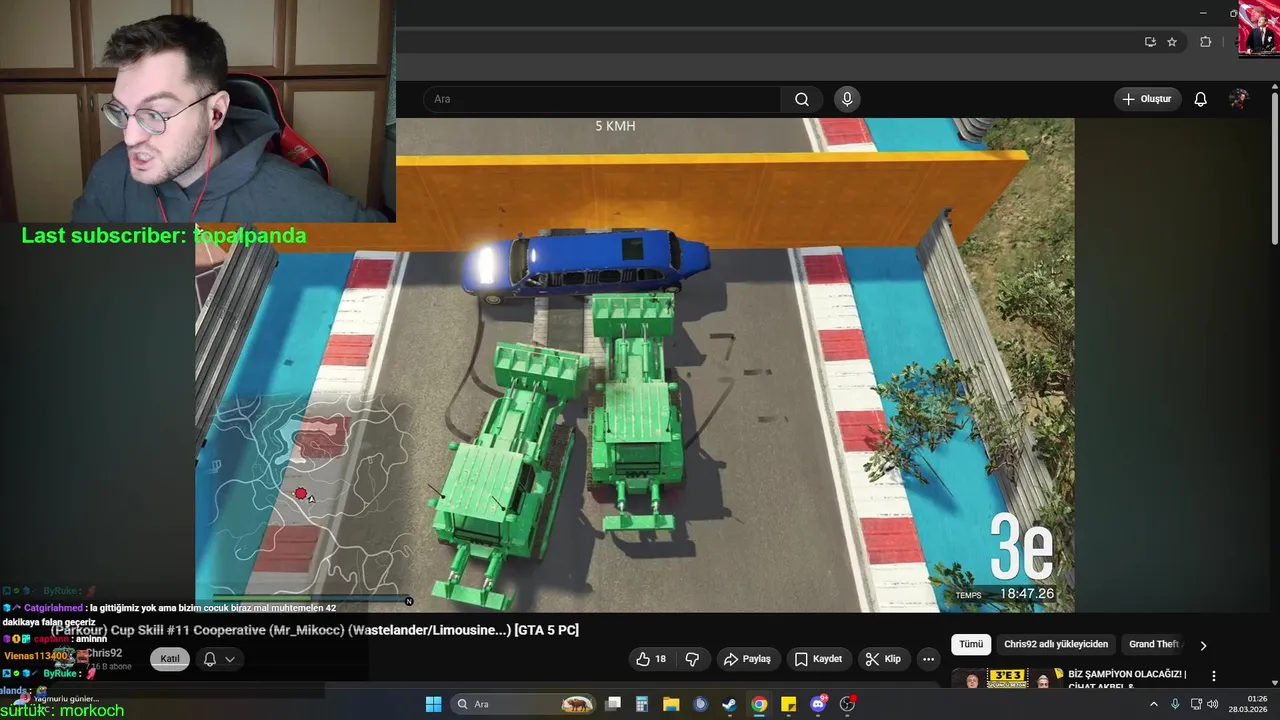Click the video title Parkour Cup Skill #11

tap(315, 630)
